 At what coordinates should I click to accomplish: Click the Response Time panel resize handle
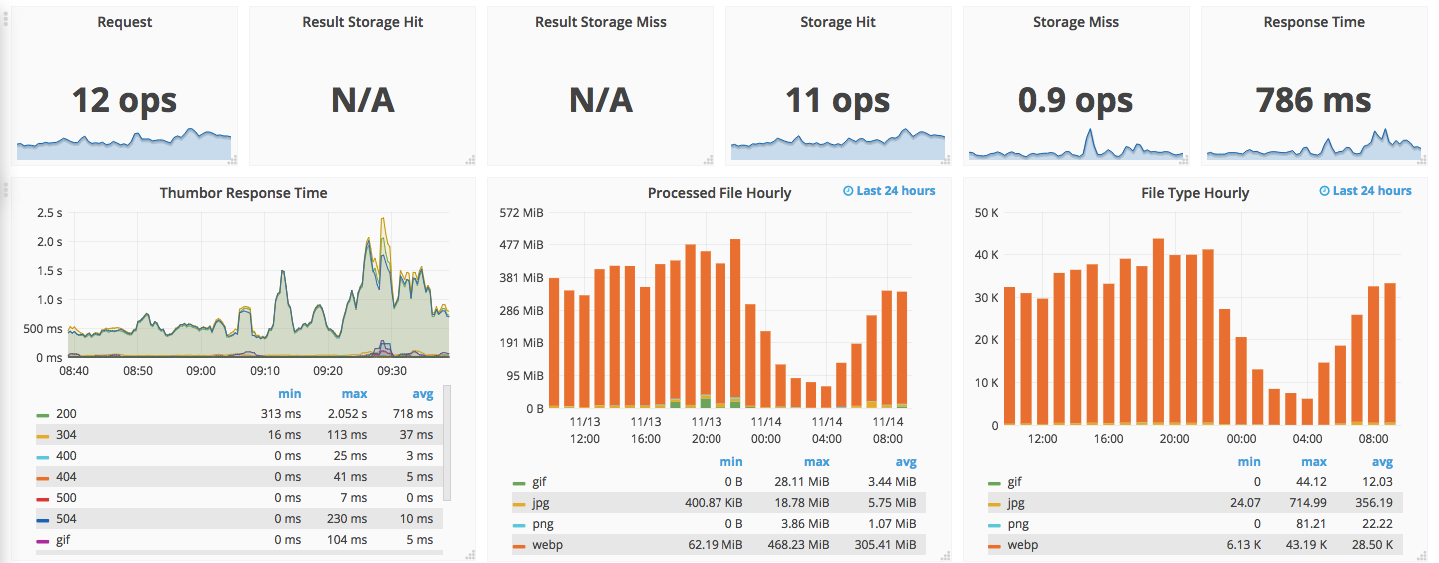click(x=1424, y=160)
